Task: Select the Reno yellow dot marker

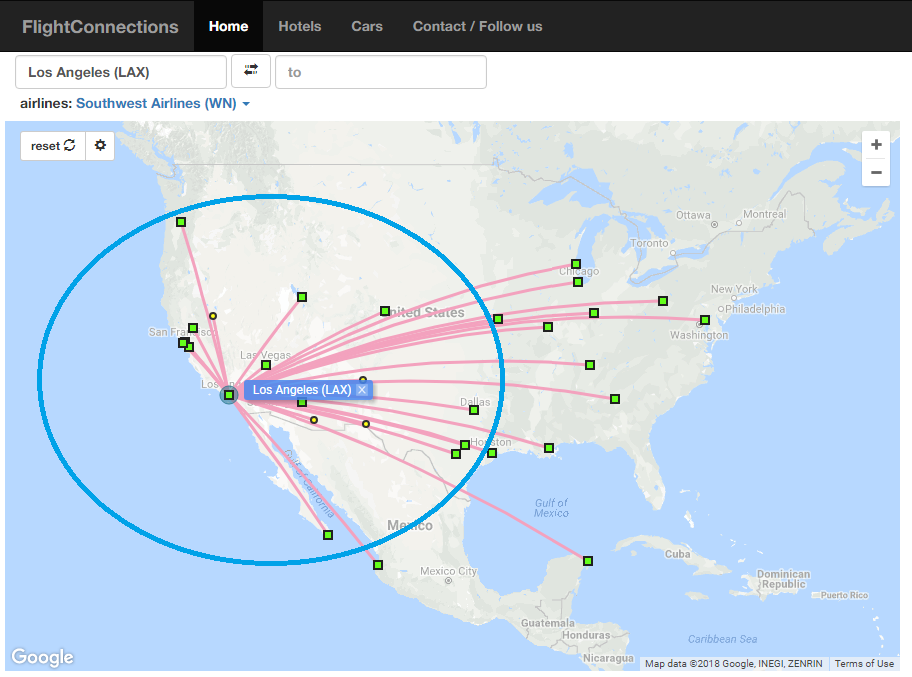Action: coord(213,316)
